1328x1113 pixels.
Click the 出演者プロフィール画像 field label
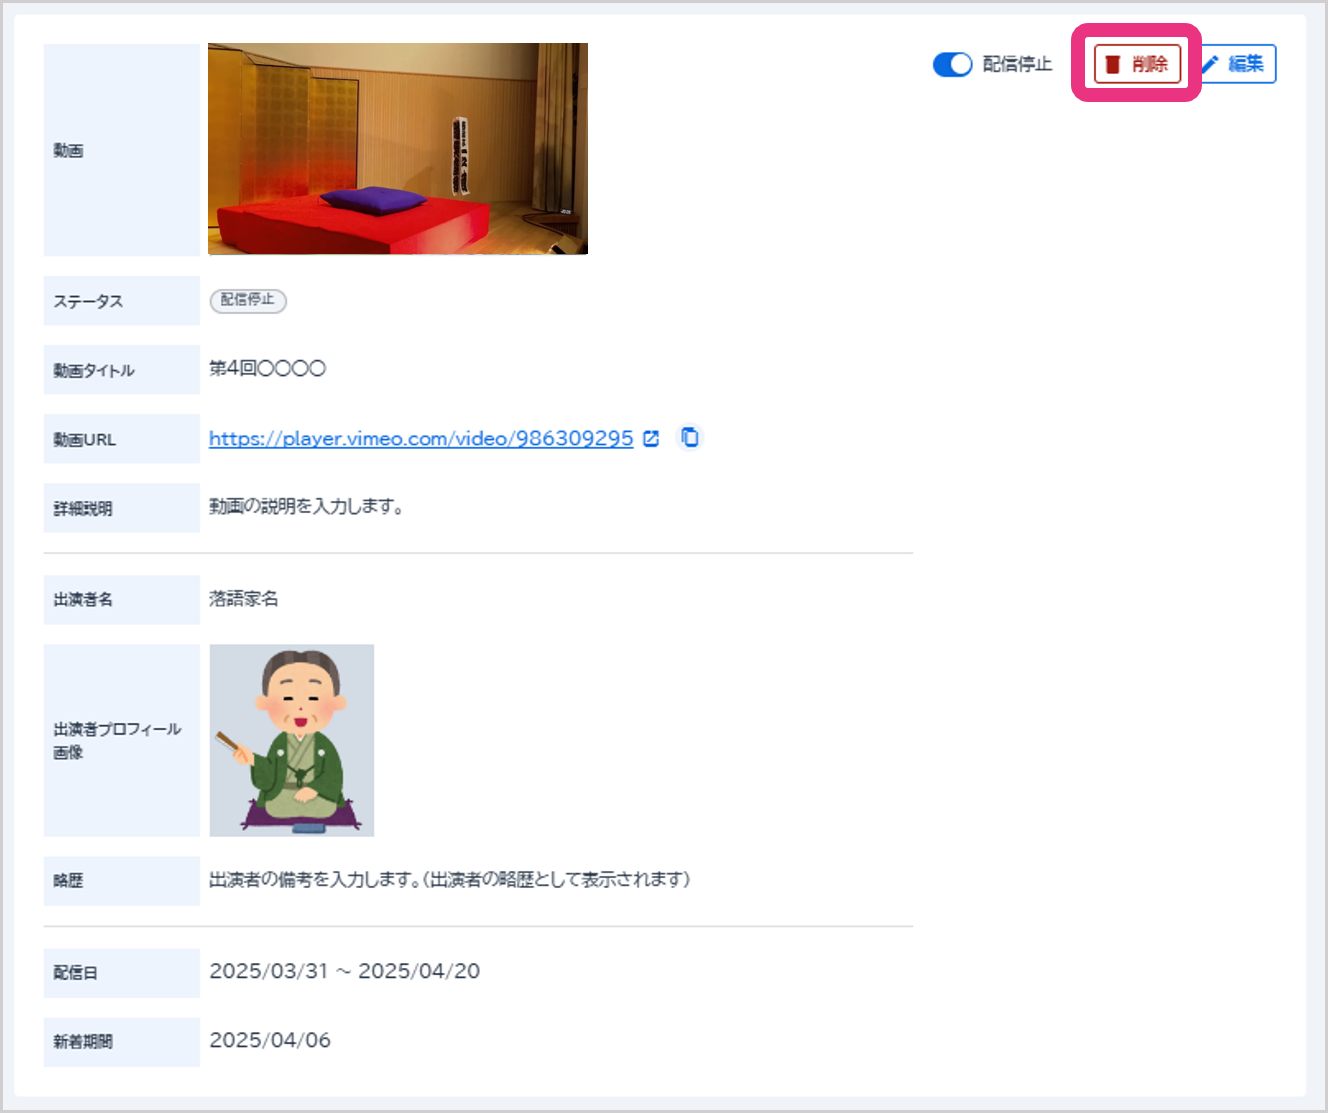[x=116, y=740]
